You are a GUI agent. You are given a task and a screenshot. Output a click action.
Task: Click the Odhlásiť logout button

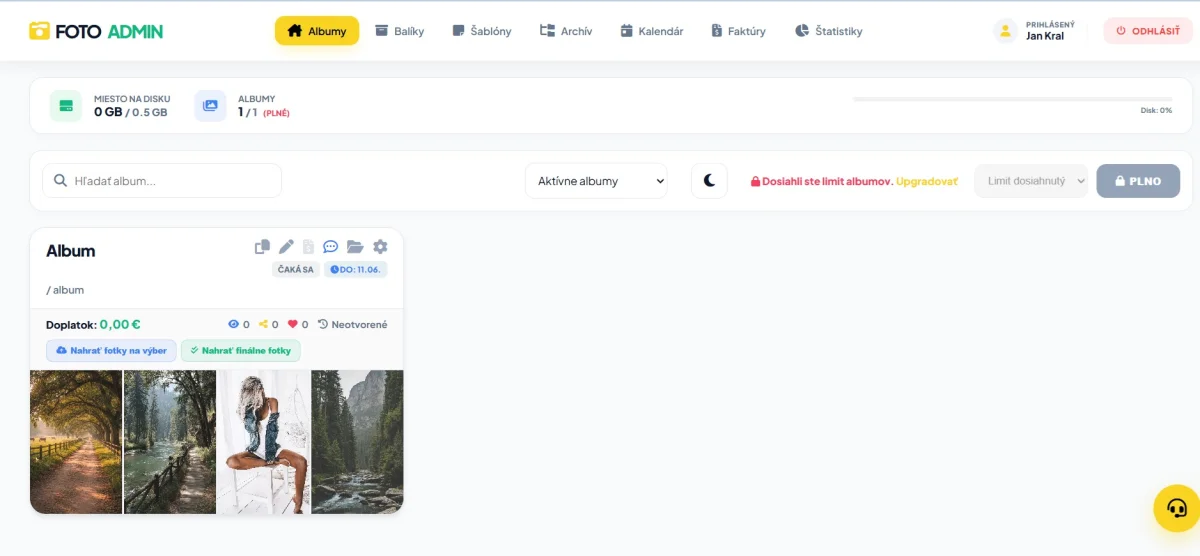click(1148, 31)
